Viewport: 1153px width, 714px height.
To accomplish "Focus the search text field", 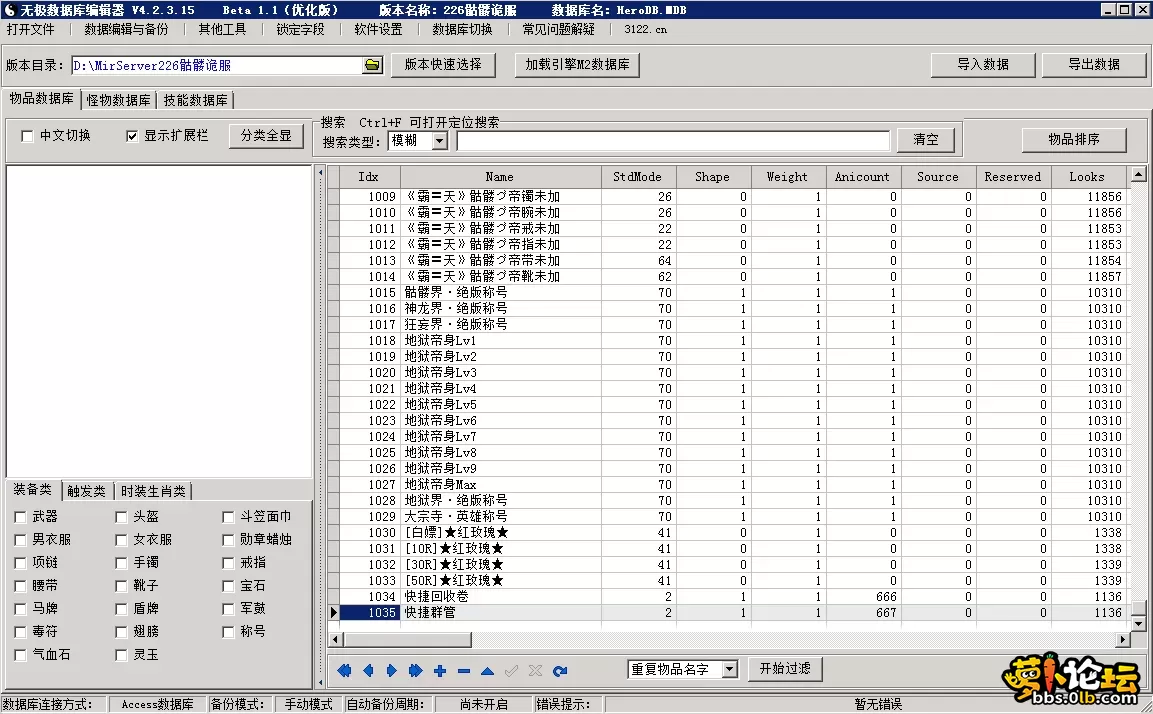I will pos(673,140).
